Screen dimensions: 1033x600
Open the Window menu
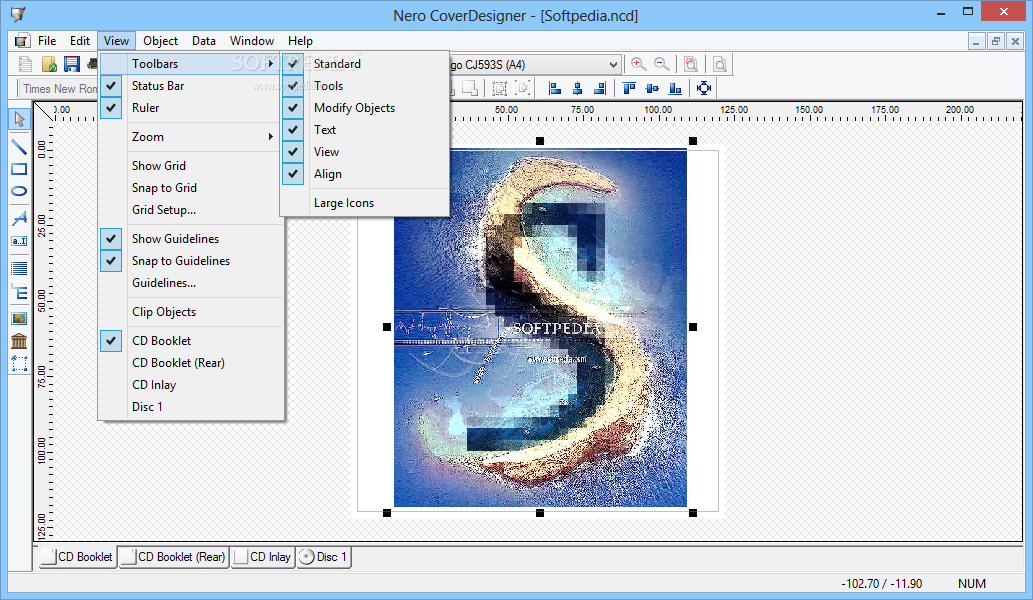click(252, 41)
